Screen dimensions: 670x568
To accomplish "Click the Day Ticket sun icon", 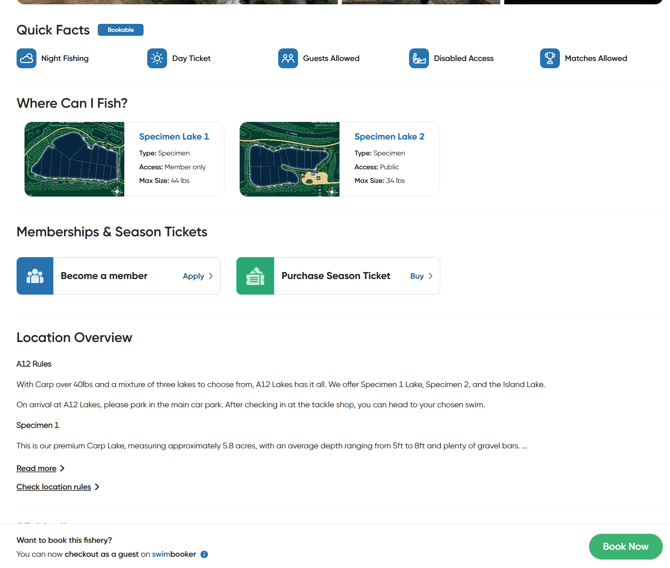I will tap(157, 58).
